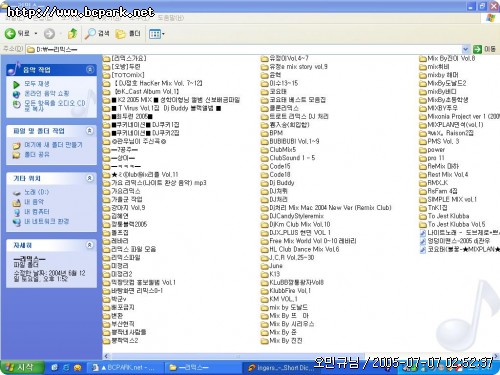The image size is (500, 375).
Task: Select the Free Mix World Vol 0~10 folder
Action: (x=313, y=241)
